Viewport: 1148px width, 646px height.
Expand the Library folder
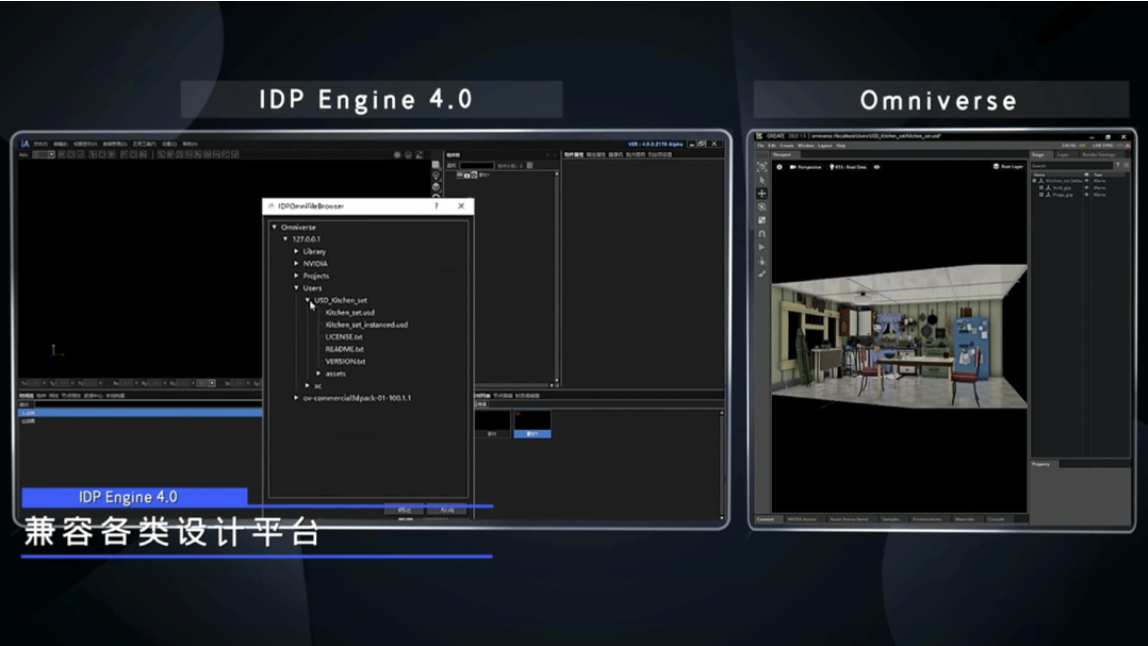(x=297, y=251)
